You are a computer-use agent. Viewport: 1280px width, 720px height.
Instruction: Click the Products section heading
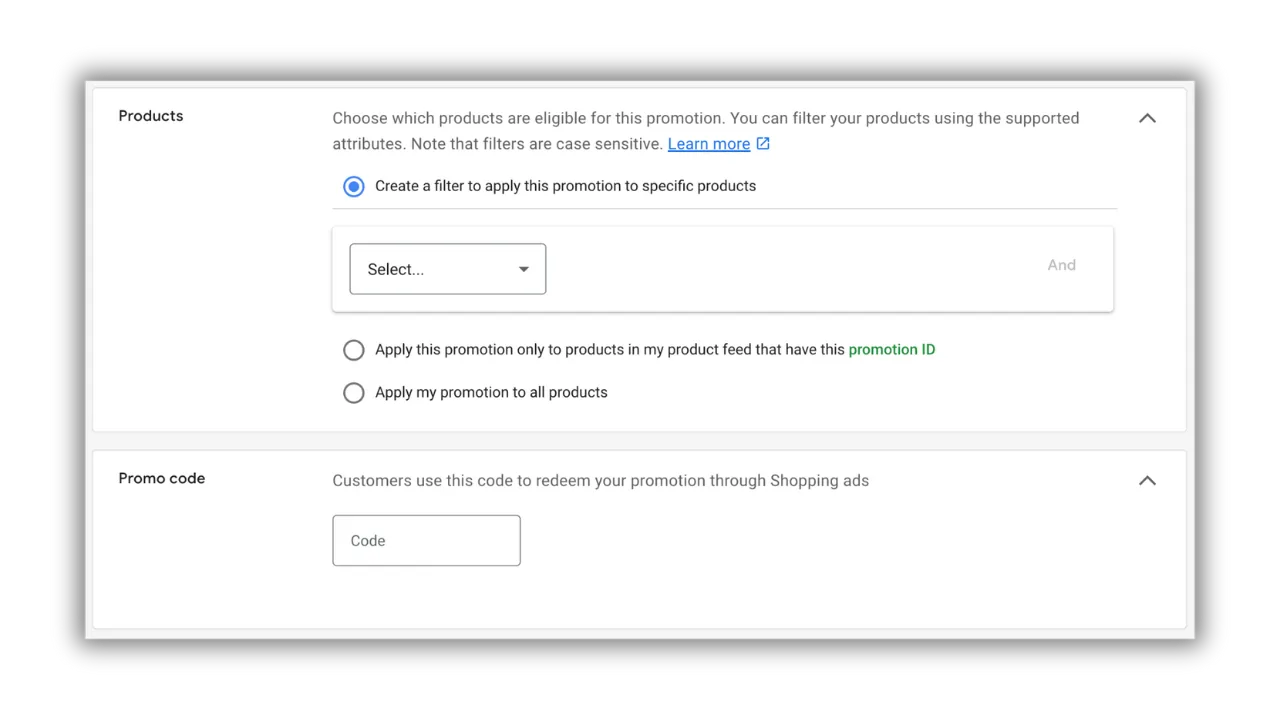point(151,116)
